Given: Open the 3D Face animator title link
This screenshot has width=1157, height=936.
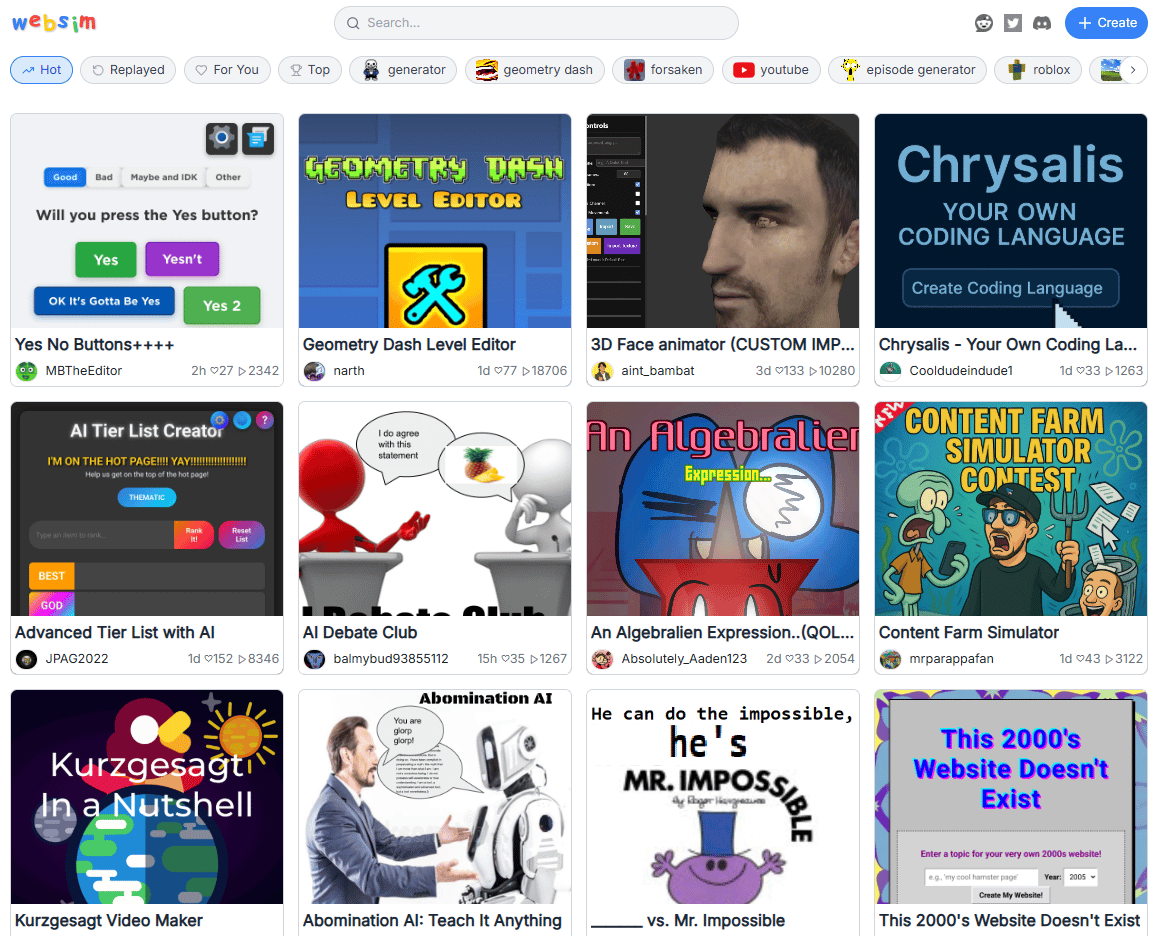Looking at the screenshot, I should (722, 345).
